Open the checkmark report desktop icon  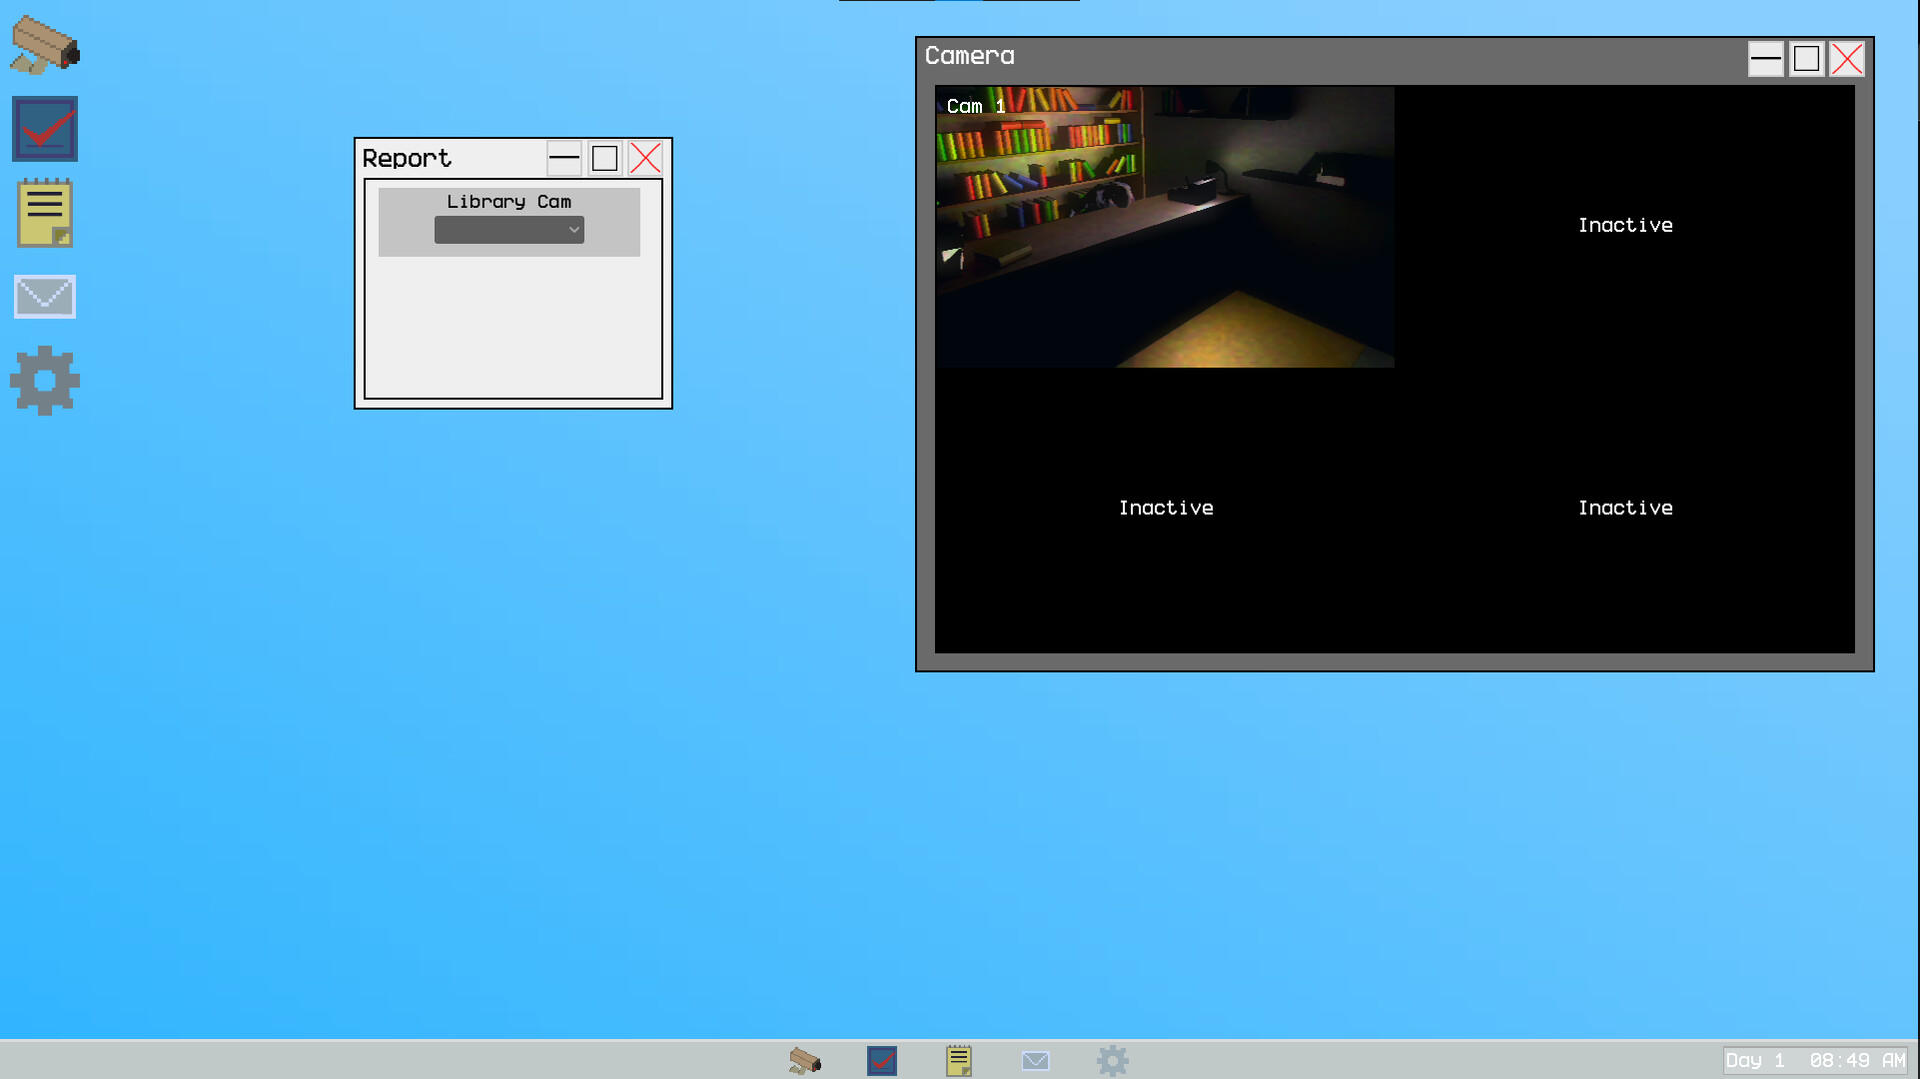click(45, 129)
